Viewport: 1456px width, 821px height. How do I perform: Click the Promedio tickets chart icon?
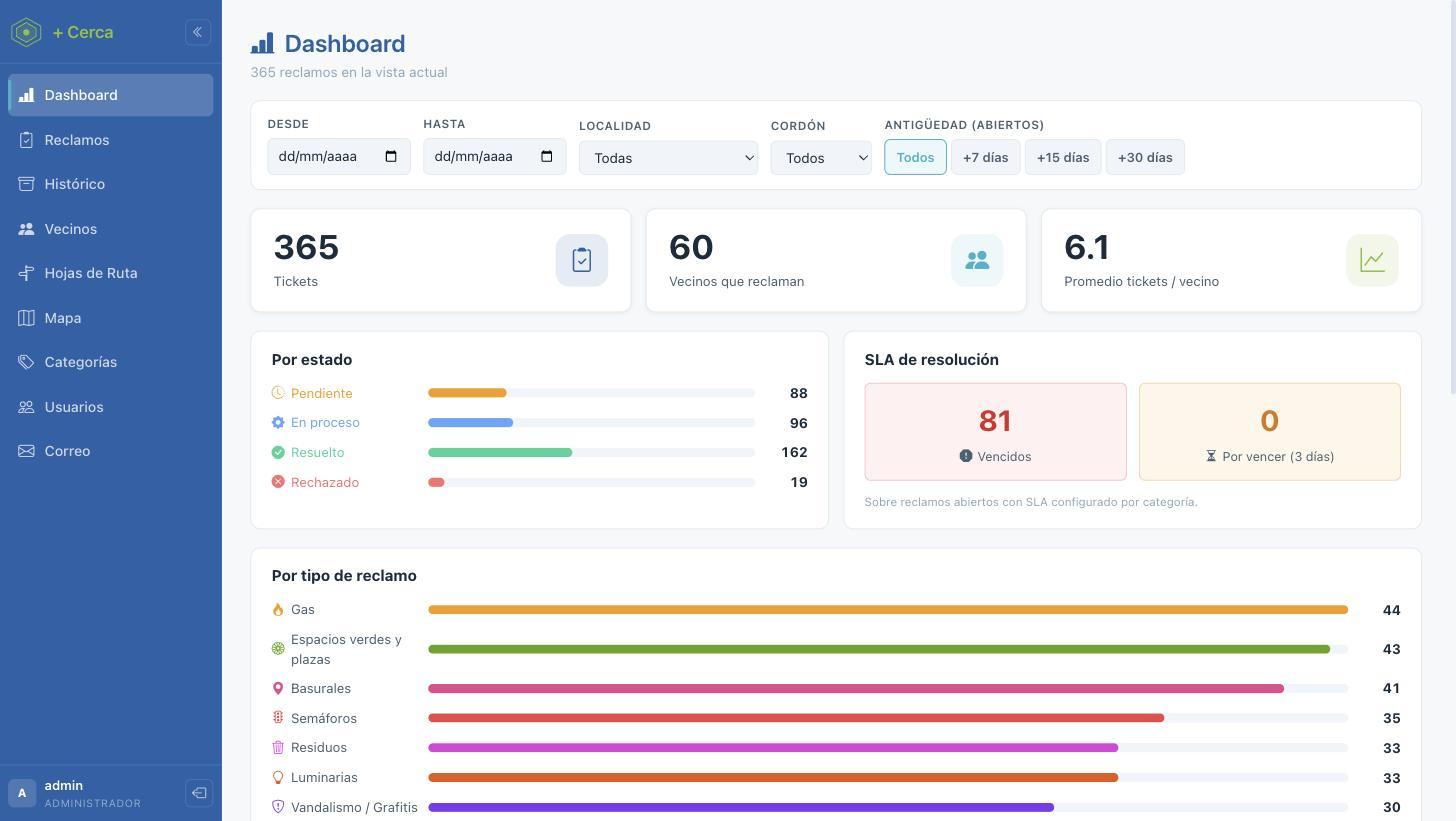1372,260
